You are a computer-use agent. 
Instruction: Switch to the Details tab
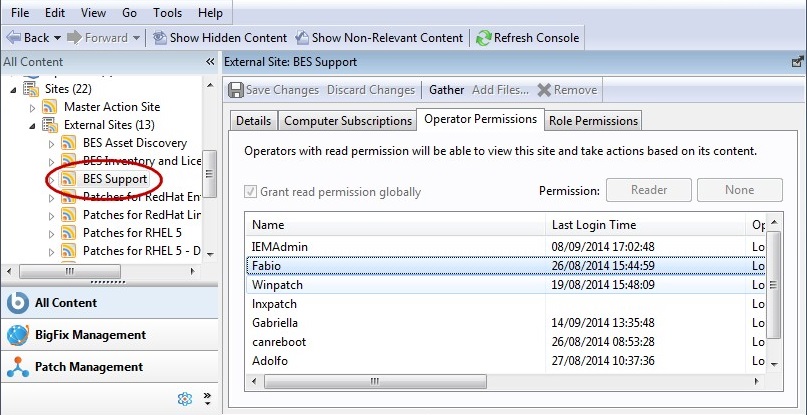click(253, 121)
